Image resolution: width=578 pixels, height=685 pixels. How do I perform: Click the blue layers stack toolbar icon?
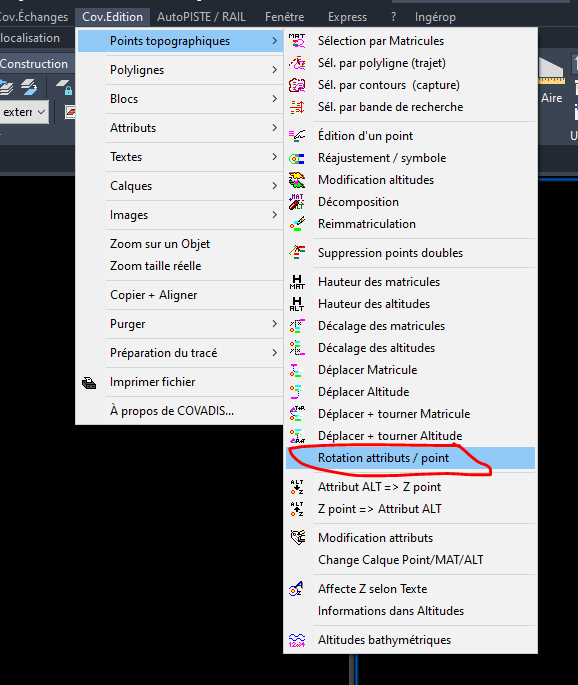[x=29, y=87]
